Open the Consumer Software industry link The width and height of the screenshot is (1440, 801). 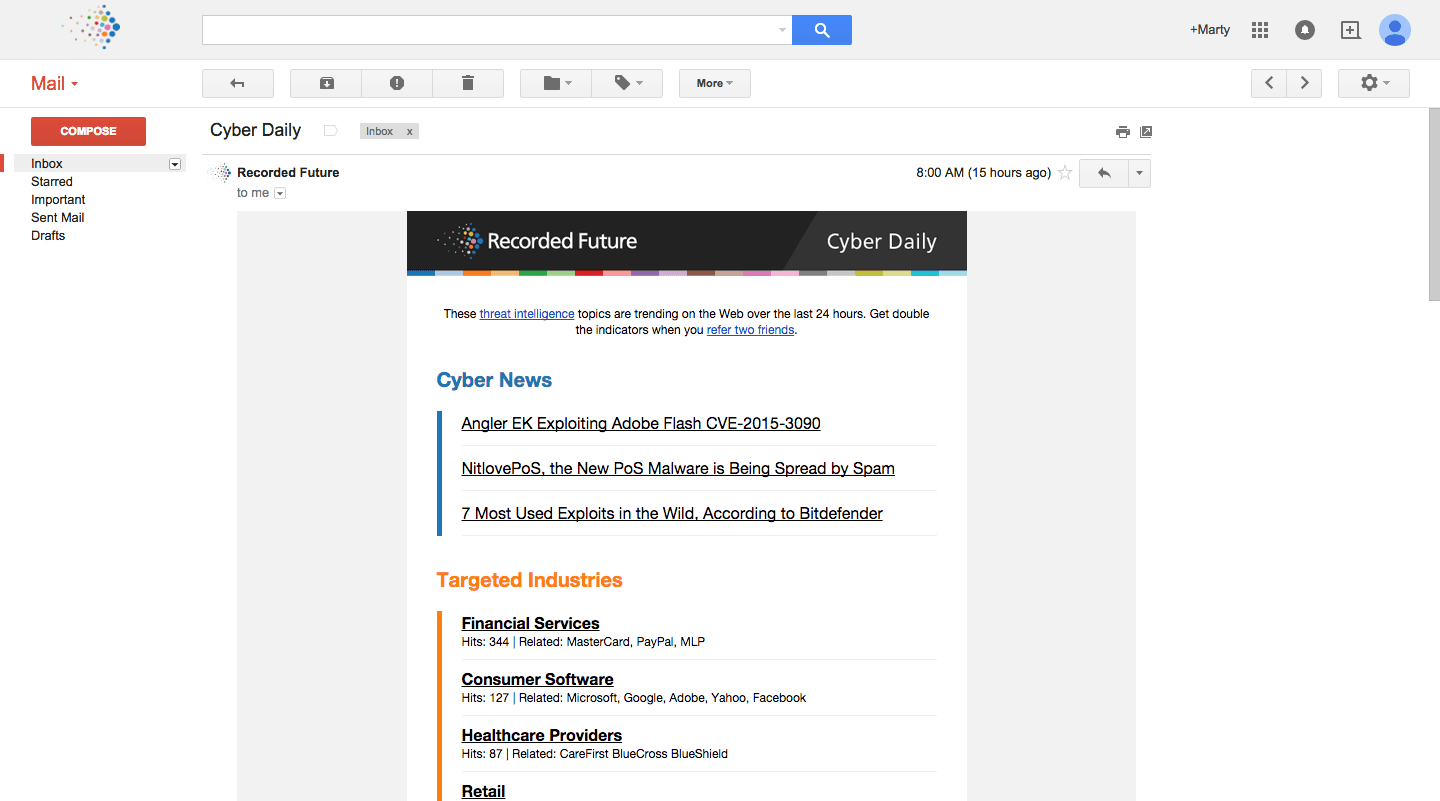tap(537, 679)
